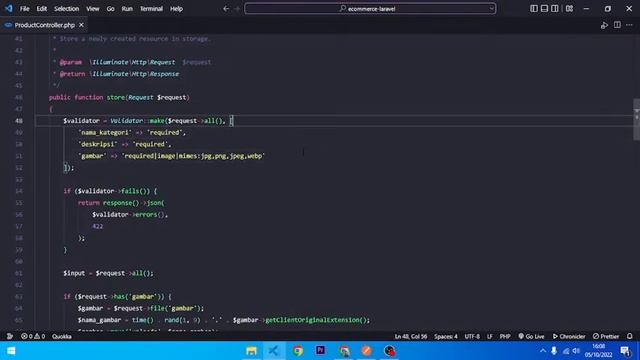
Task: Open Adobe Premiere Pro from the taskbar
Action: tap(320, 350)
